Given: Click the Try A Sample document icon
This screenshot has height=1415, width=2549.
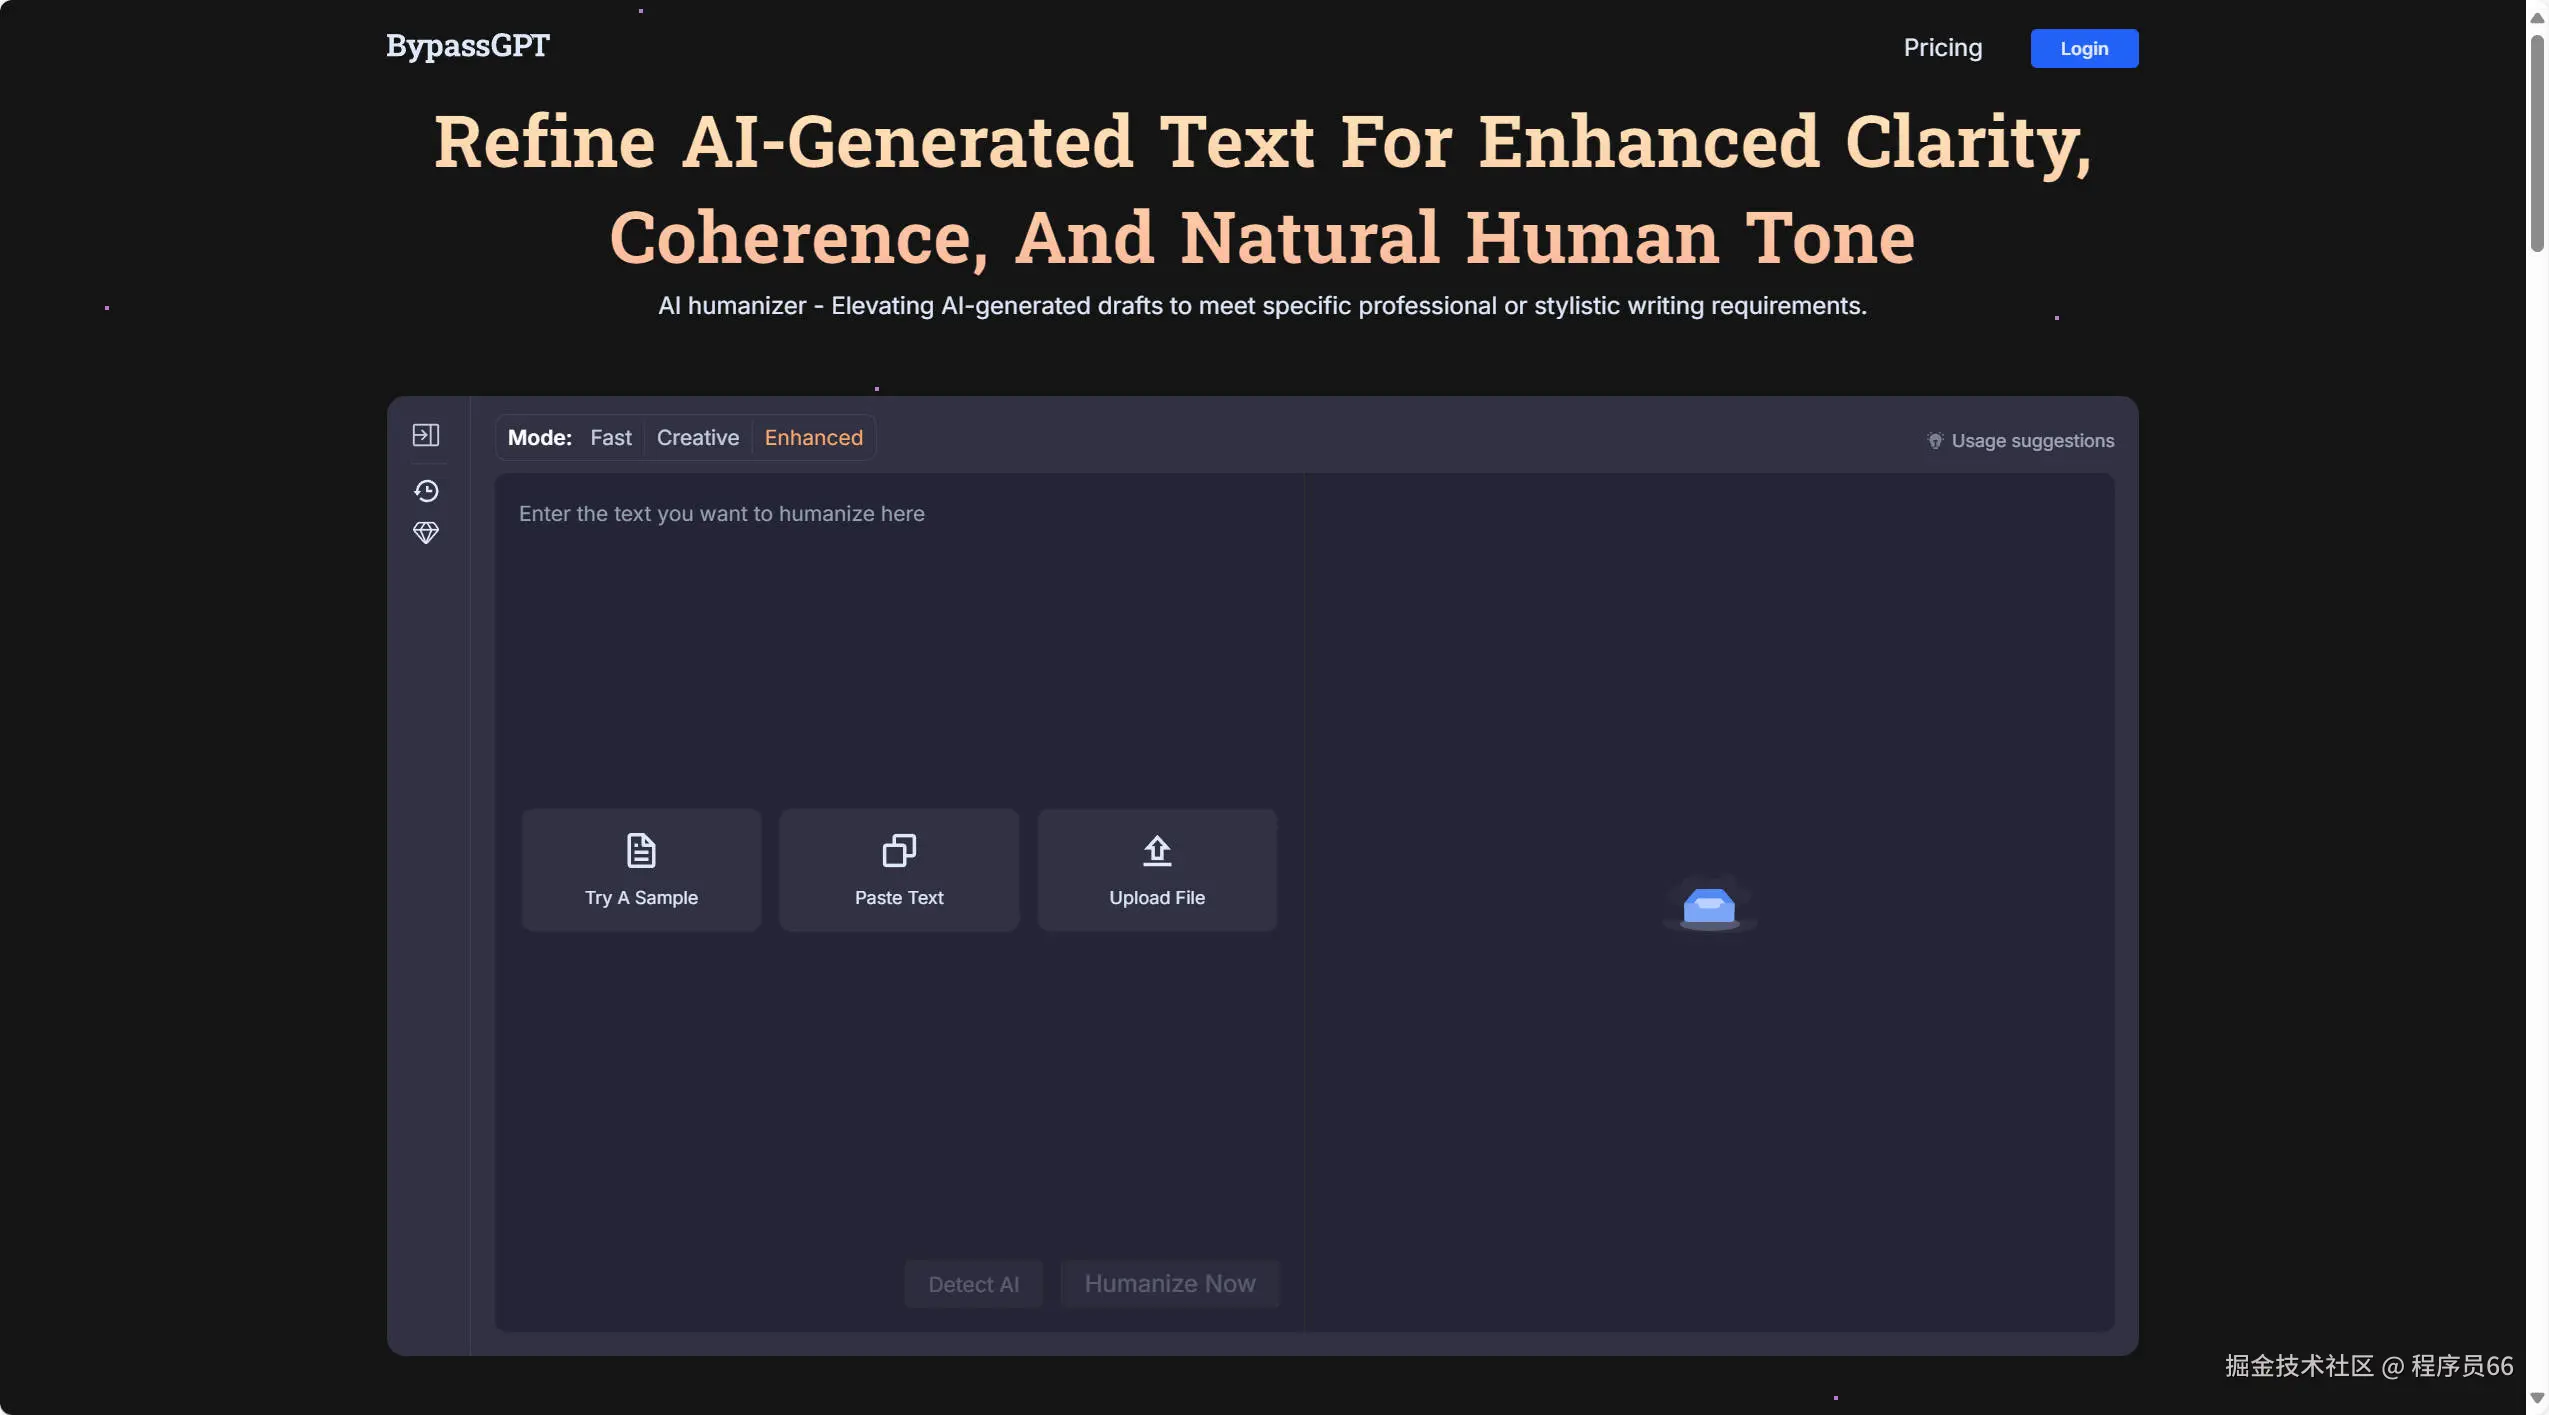Looking at the screenshot, I should (x=641, y=851).
